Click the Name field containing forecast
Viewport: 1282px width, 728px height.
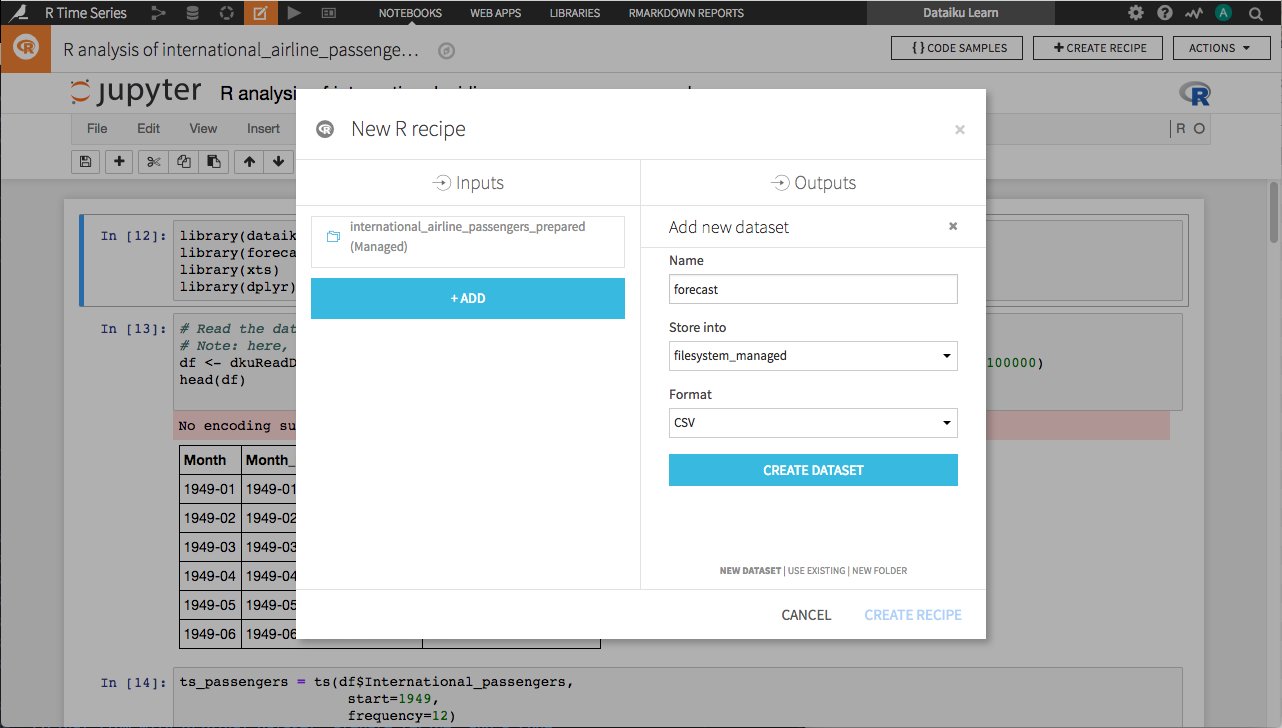pyautogui.click(x=813, y=289)
